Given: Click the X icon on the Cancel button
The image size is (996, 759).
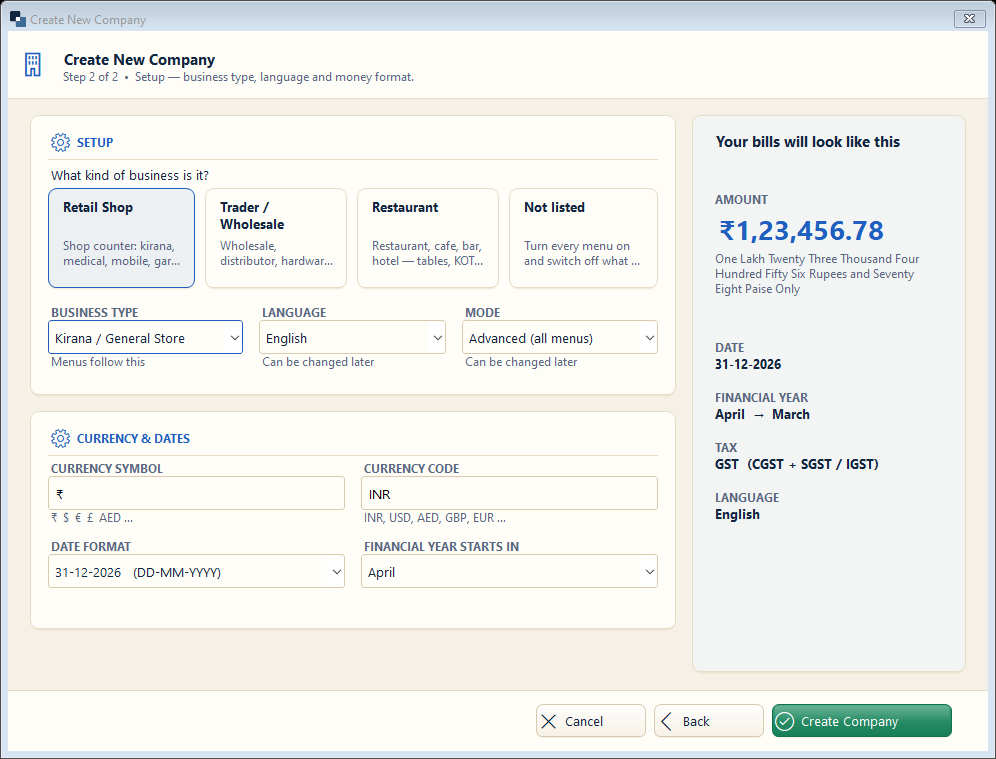Looking at the screenshot, I should 549,722.
